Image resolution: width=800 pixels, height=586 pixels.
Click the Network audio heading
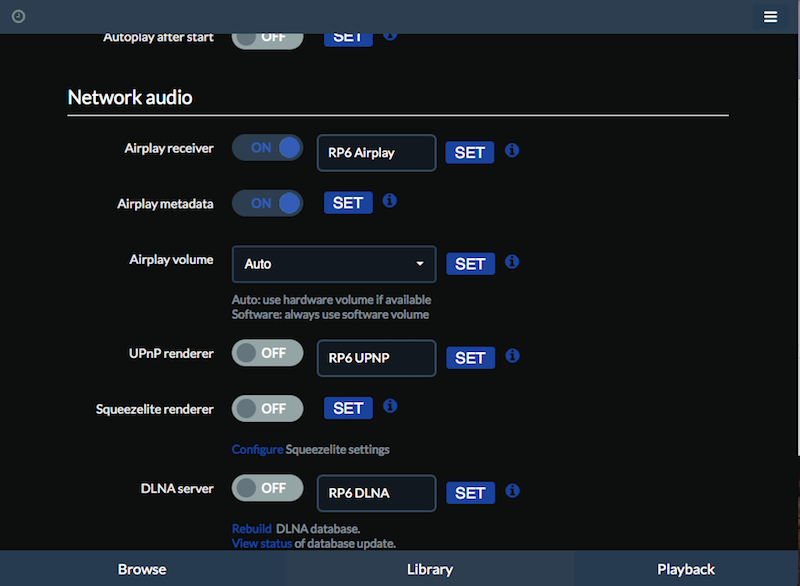tap(130, 97)
